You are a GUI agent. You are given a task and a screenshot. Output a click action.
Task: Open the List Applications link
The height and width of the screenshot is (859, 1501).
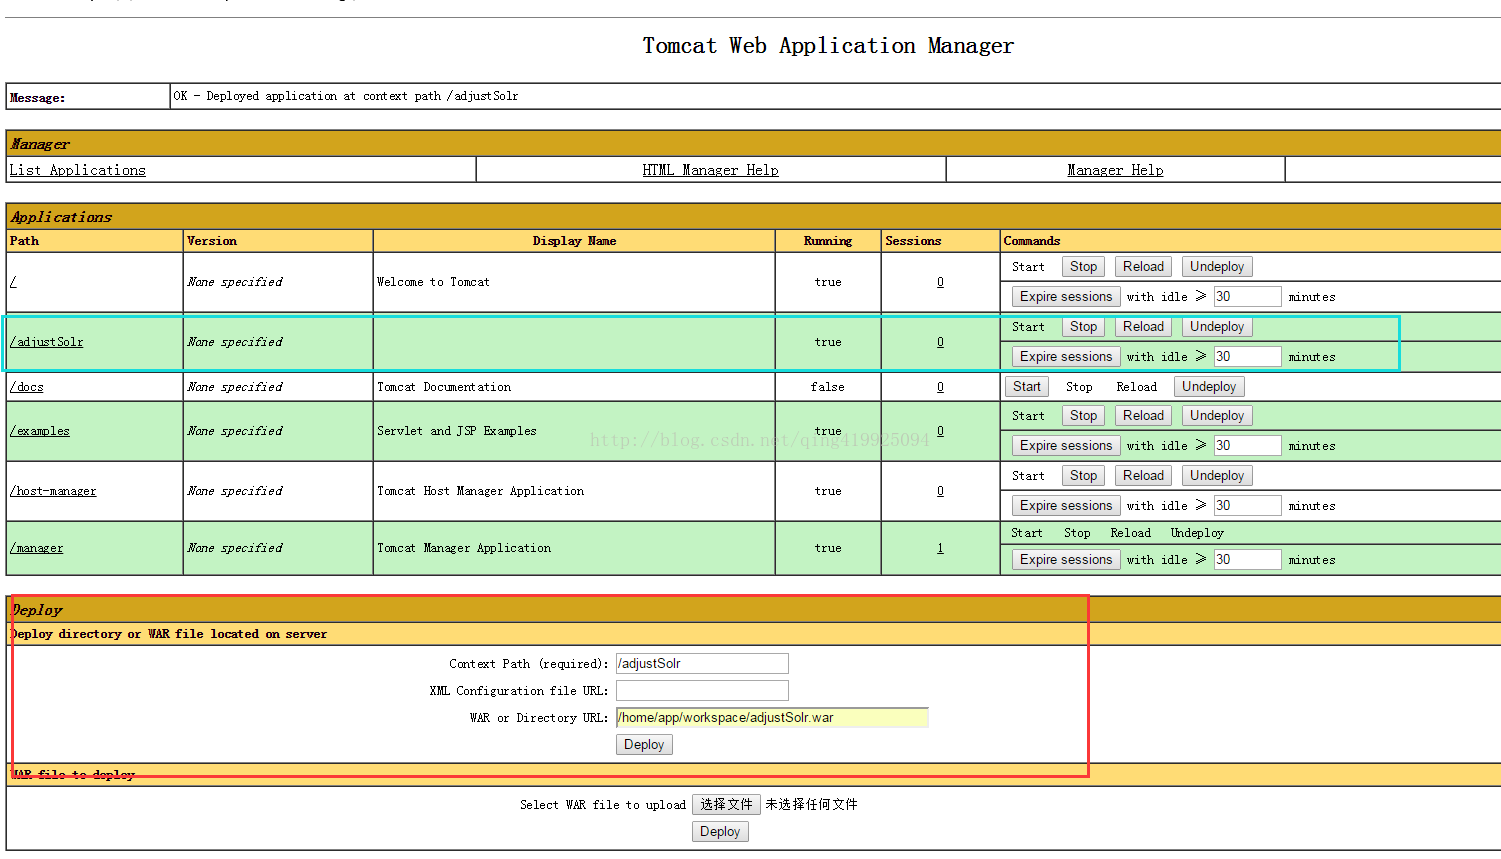[77, 170]
